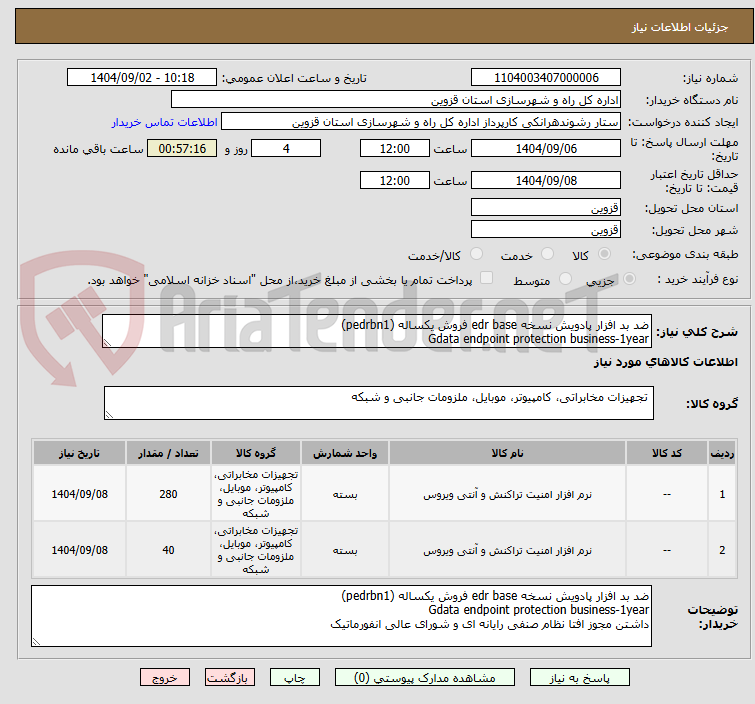Click the اطلاعات کالاهای مورد نیاز heading
Viewport: 755px width, 704px height.
[665, 362]
